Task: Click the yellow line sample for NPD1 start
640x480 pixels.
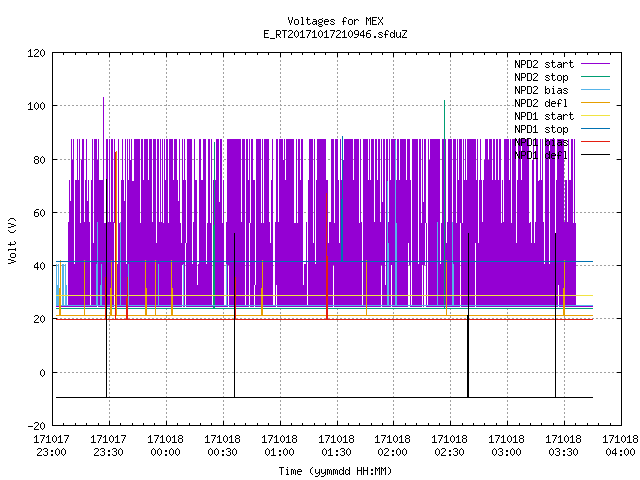Action: pos(595,116)
